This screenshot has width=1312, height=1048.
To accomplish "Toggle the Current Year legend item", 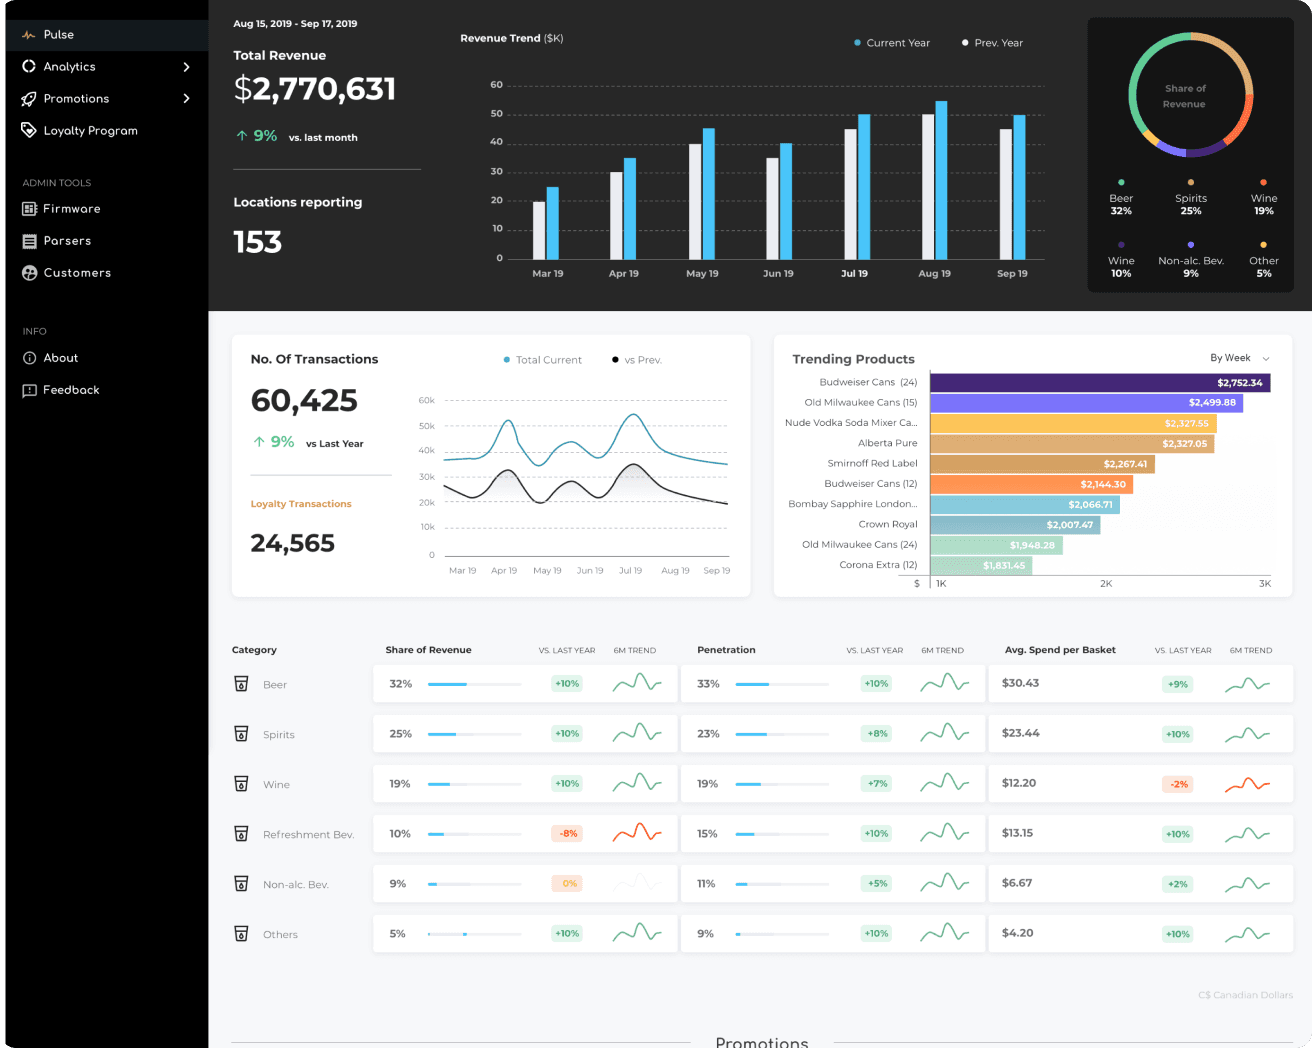I will (892, 43).
